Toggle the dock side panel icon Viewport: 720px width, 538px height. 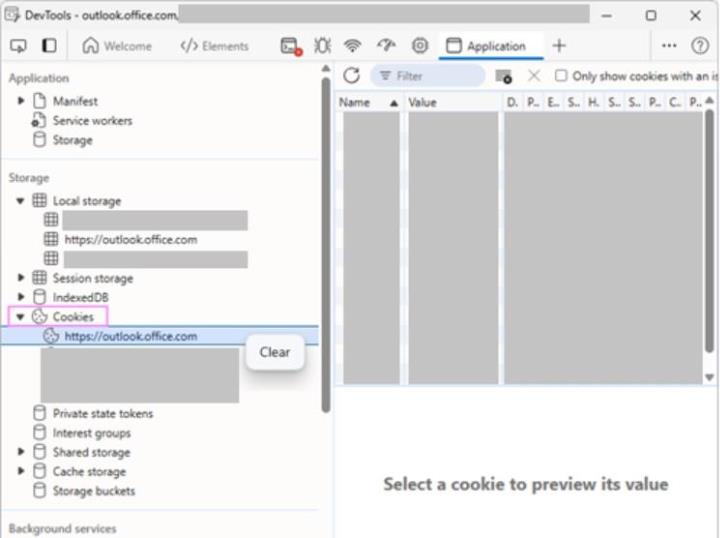pos(49,46)
